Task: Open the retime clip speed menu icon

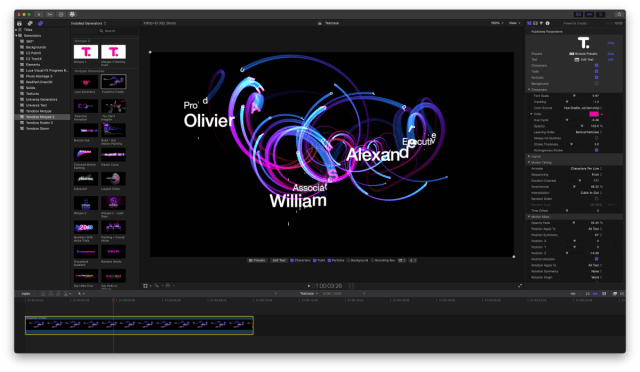Action: [169, 286]
